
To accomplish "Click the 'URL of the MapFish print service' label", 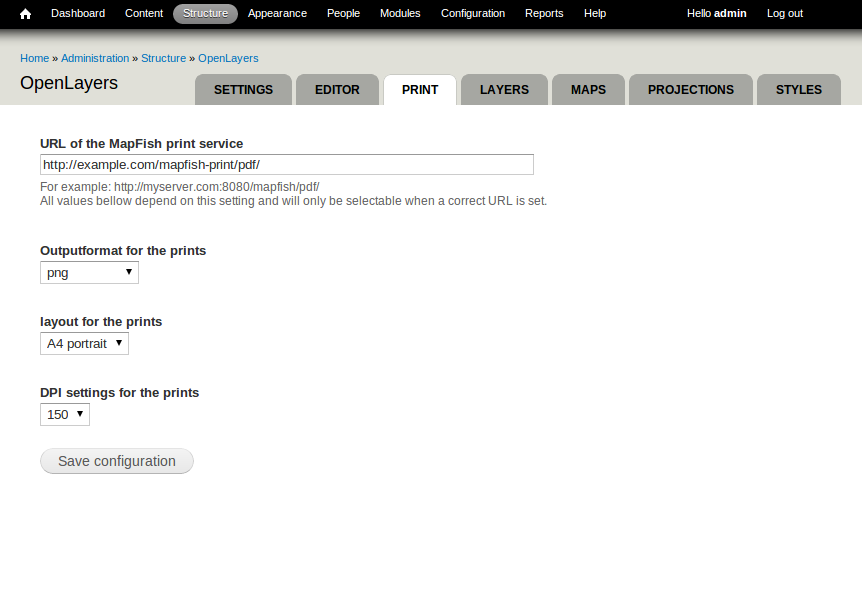I will click(141, 143).
